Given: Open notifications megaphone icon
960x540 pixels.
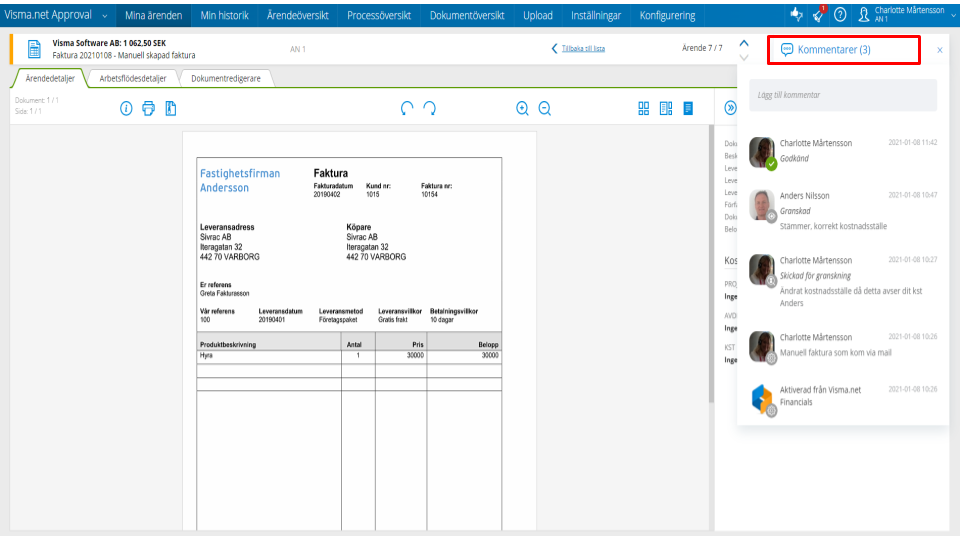Looking at the screenshot, I should tap(818, 15).
